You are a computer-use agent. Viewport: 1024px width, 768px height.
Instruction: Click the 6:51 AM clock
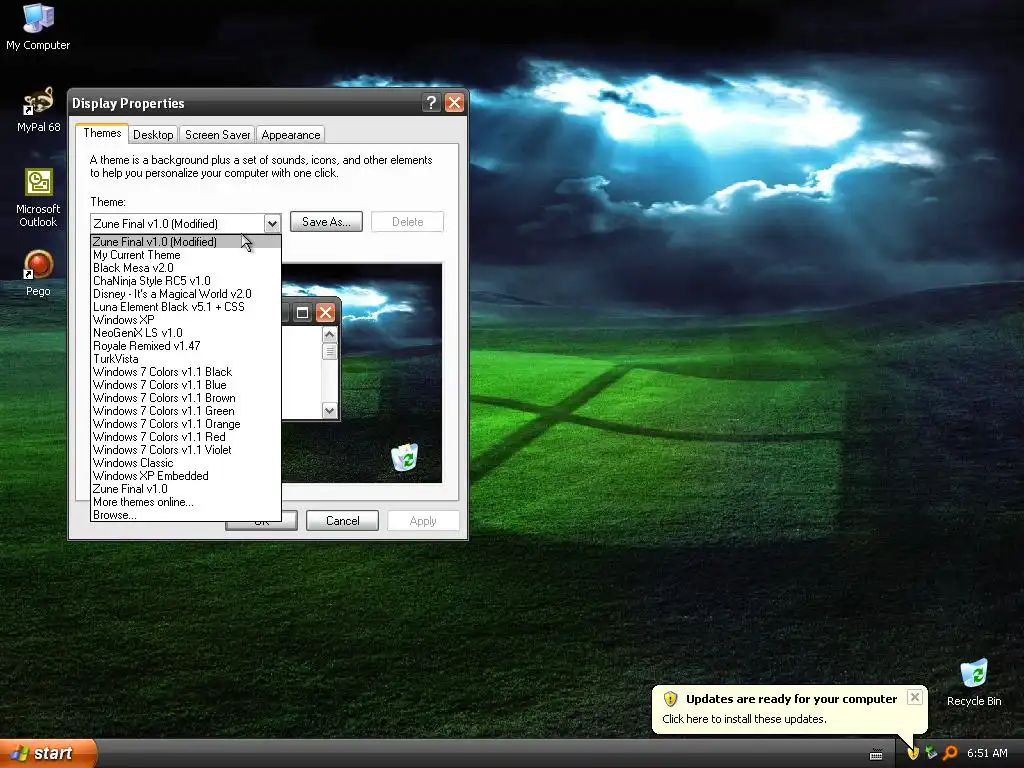pyautogui.click(x=987, y=753)
